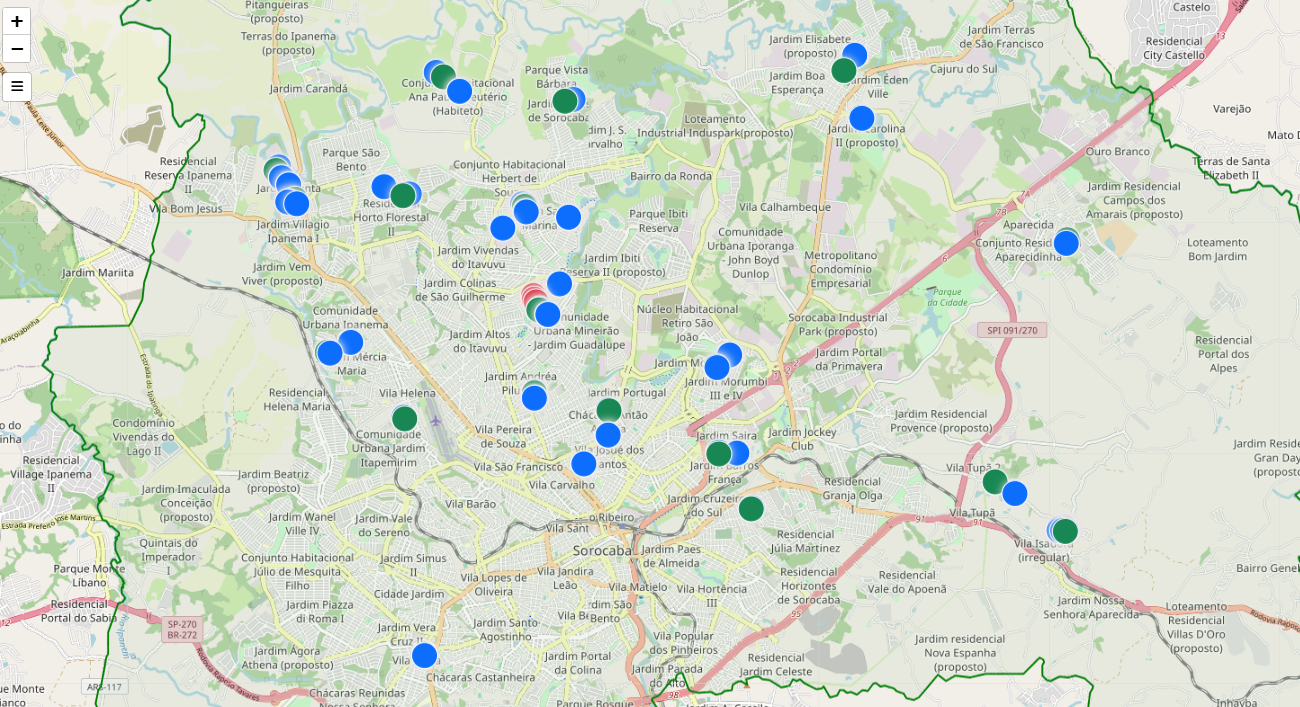Click blue marker near Chácaras Castanheira
Image resolution: width=1300 pixels, height=707 pixels.
pyautogui.click(x=425, y=656)
